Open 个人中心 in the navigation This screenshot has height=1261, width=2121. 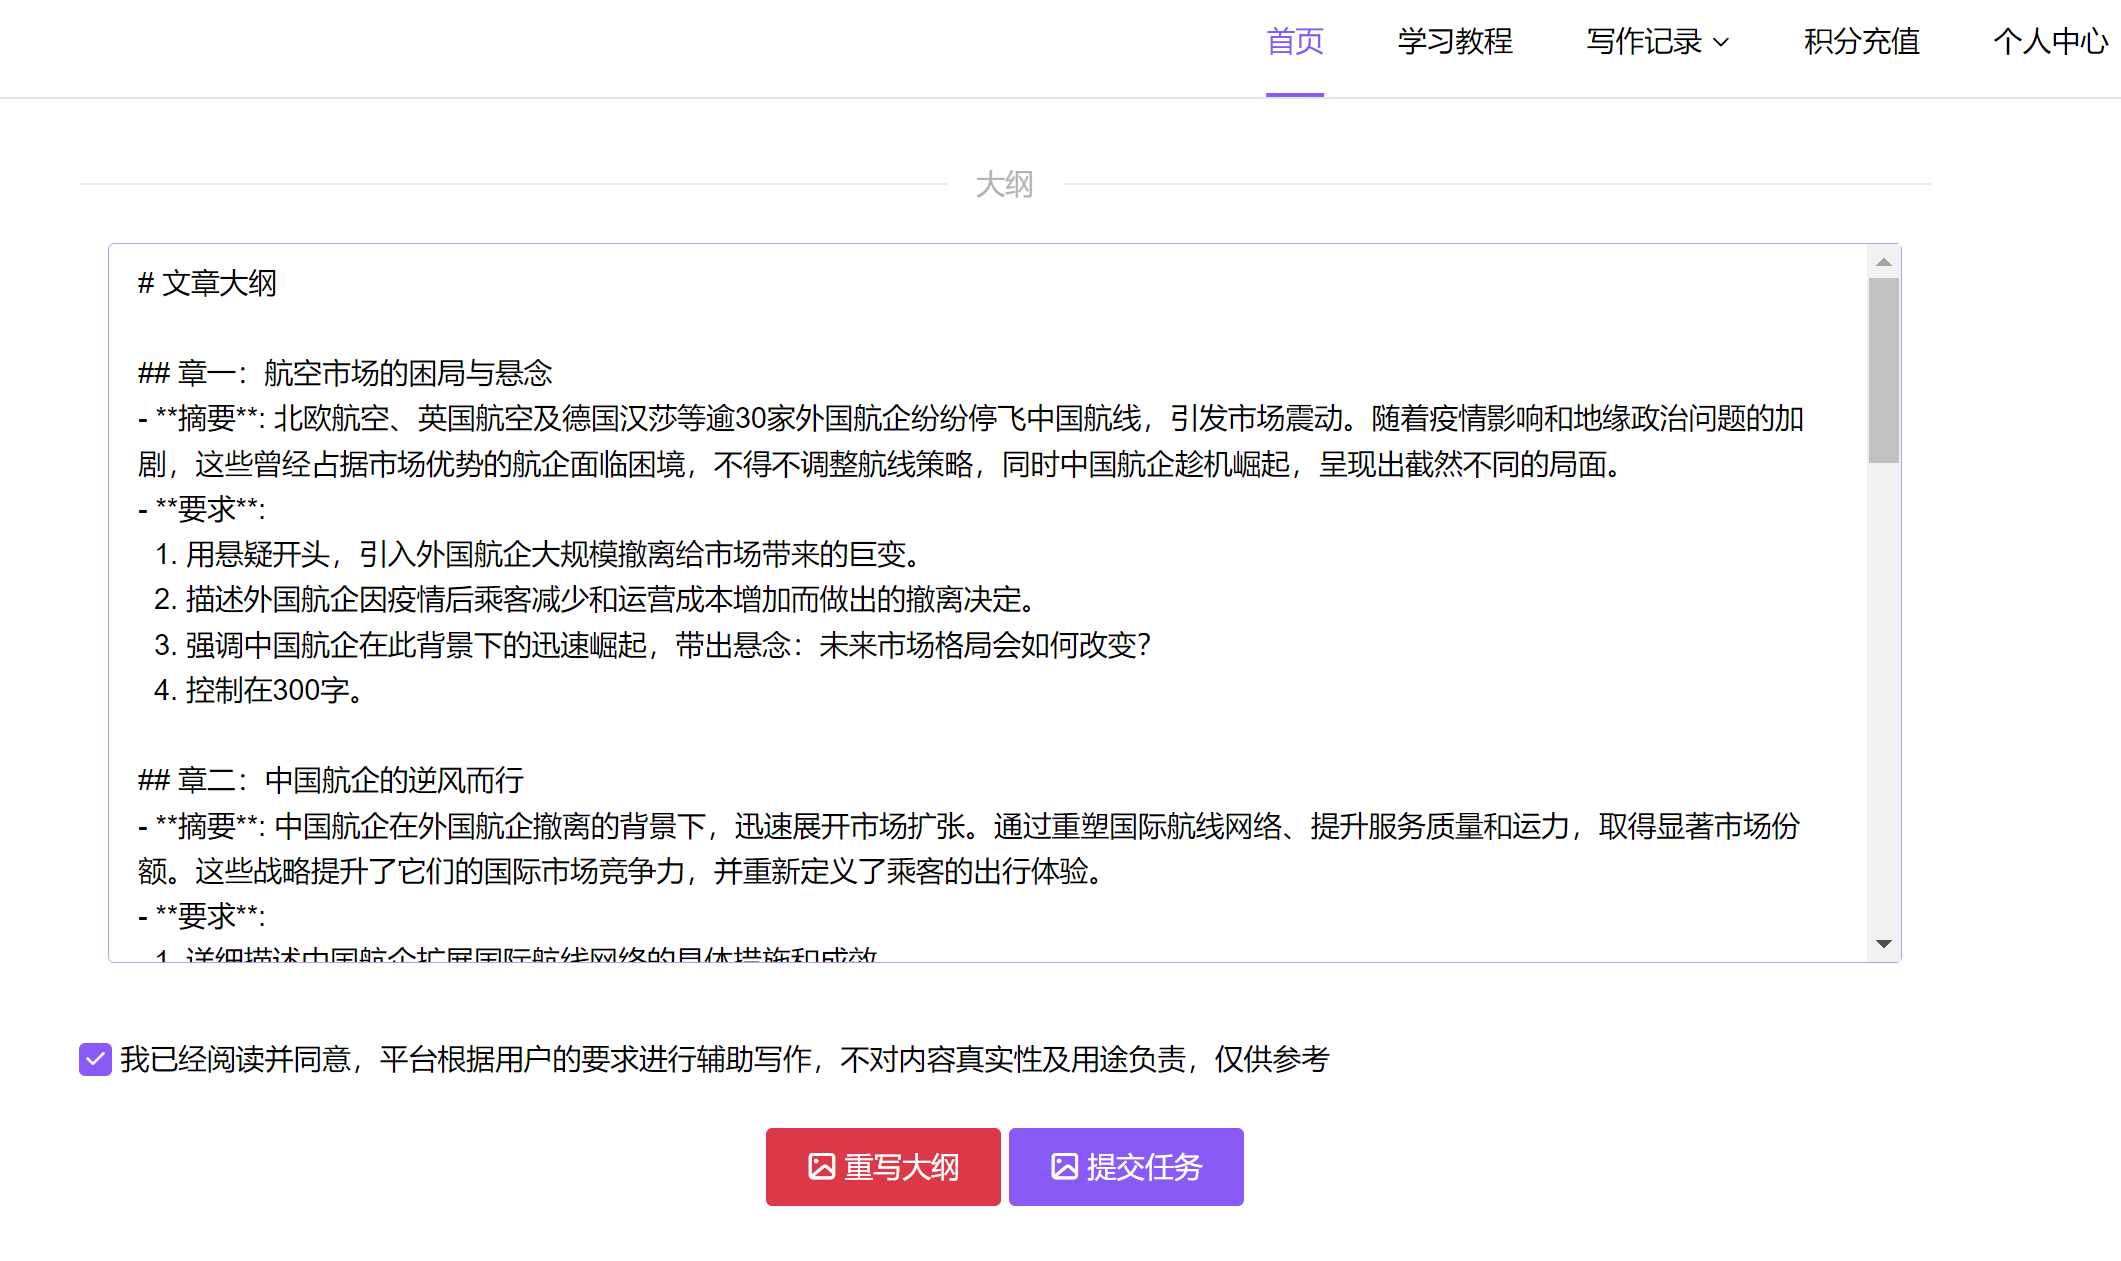tap(2050, 42)
